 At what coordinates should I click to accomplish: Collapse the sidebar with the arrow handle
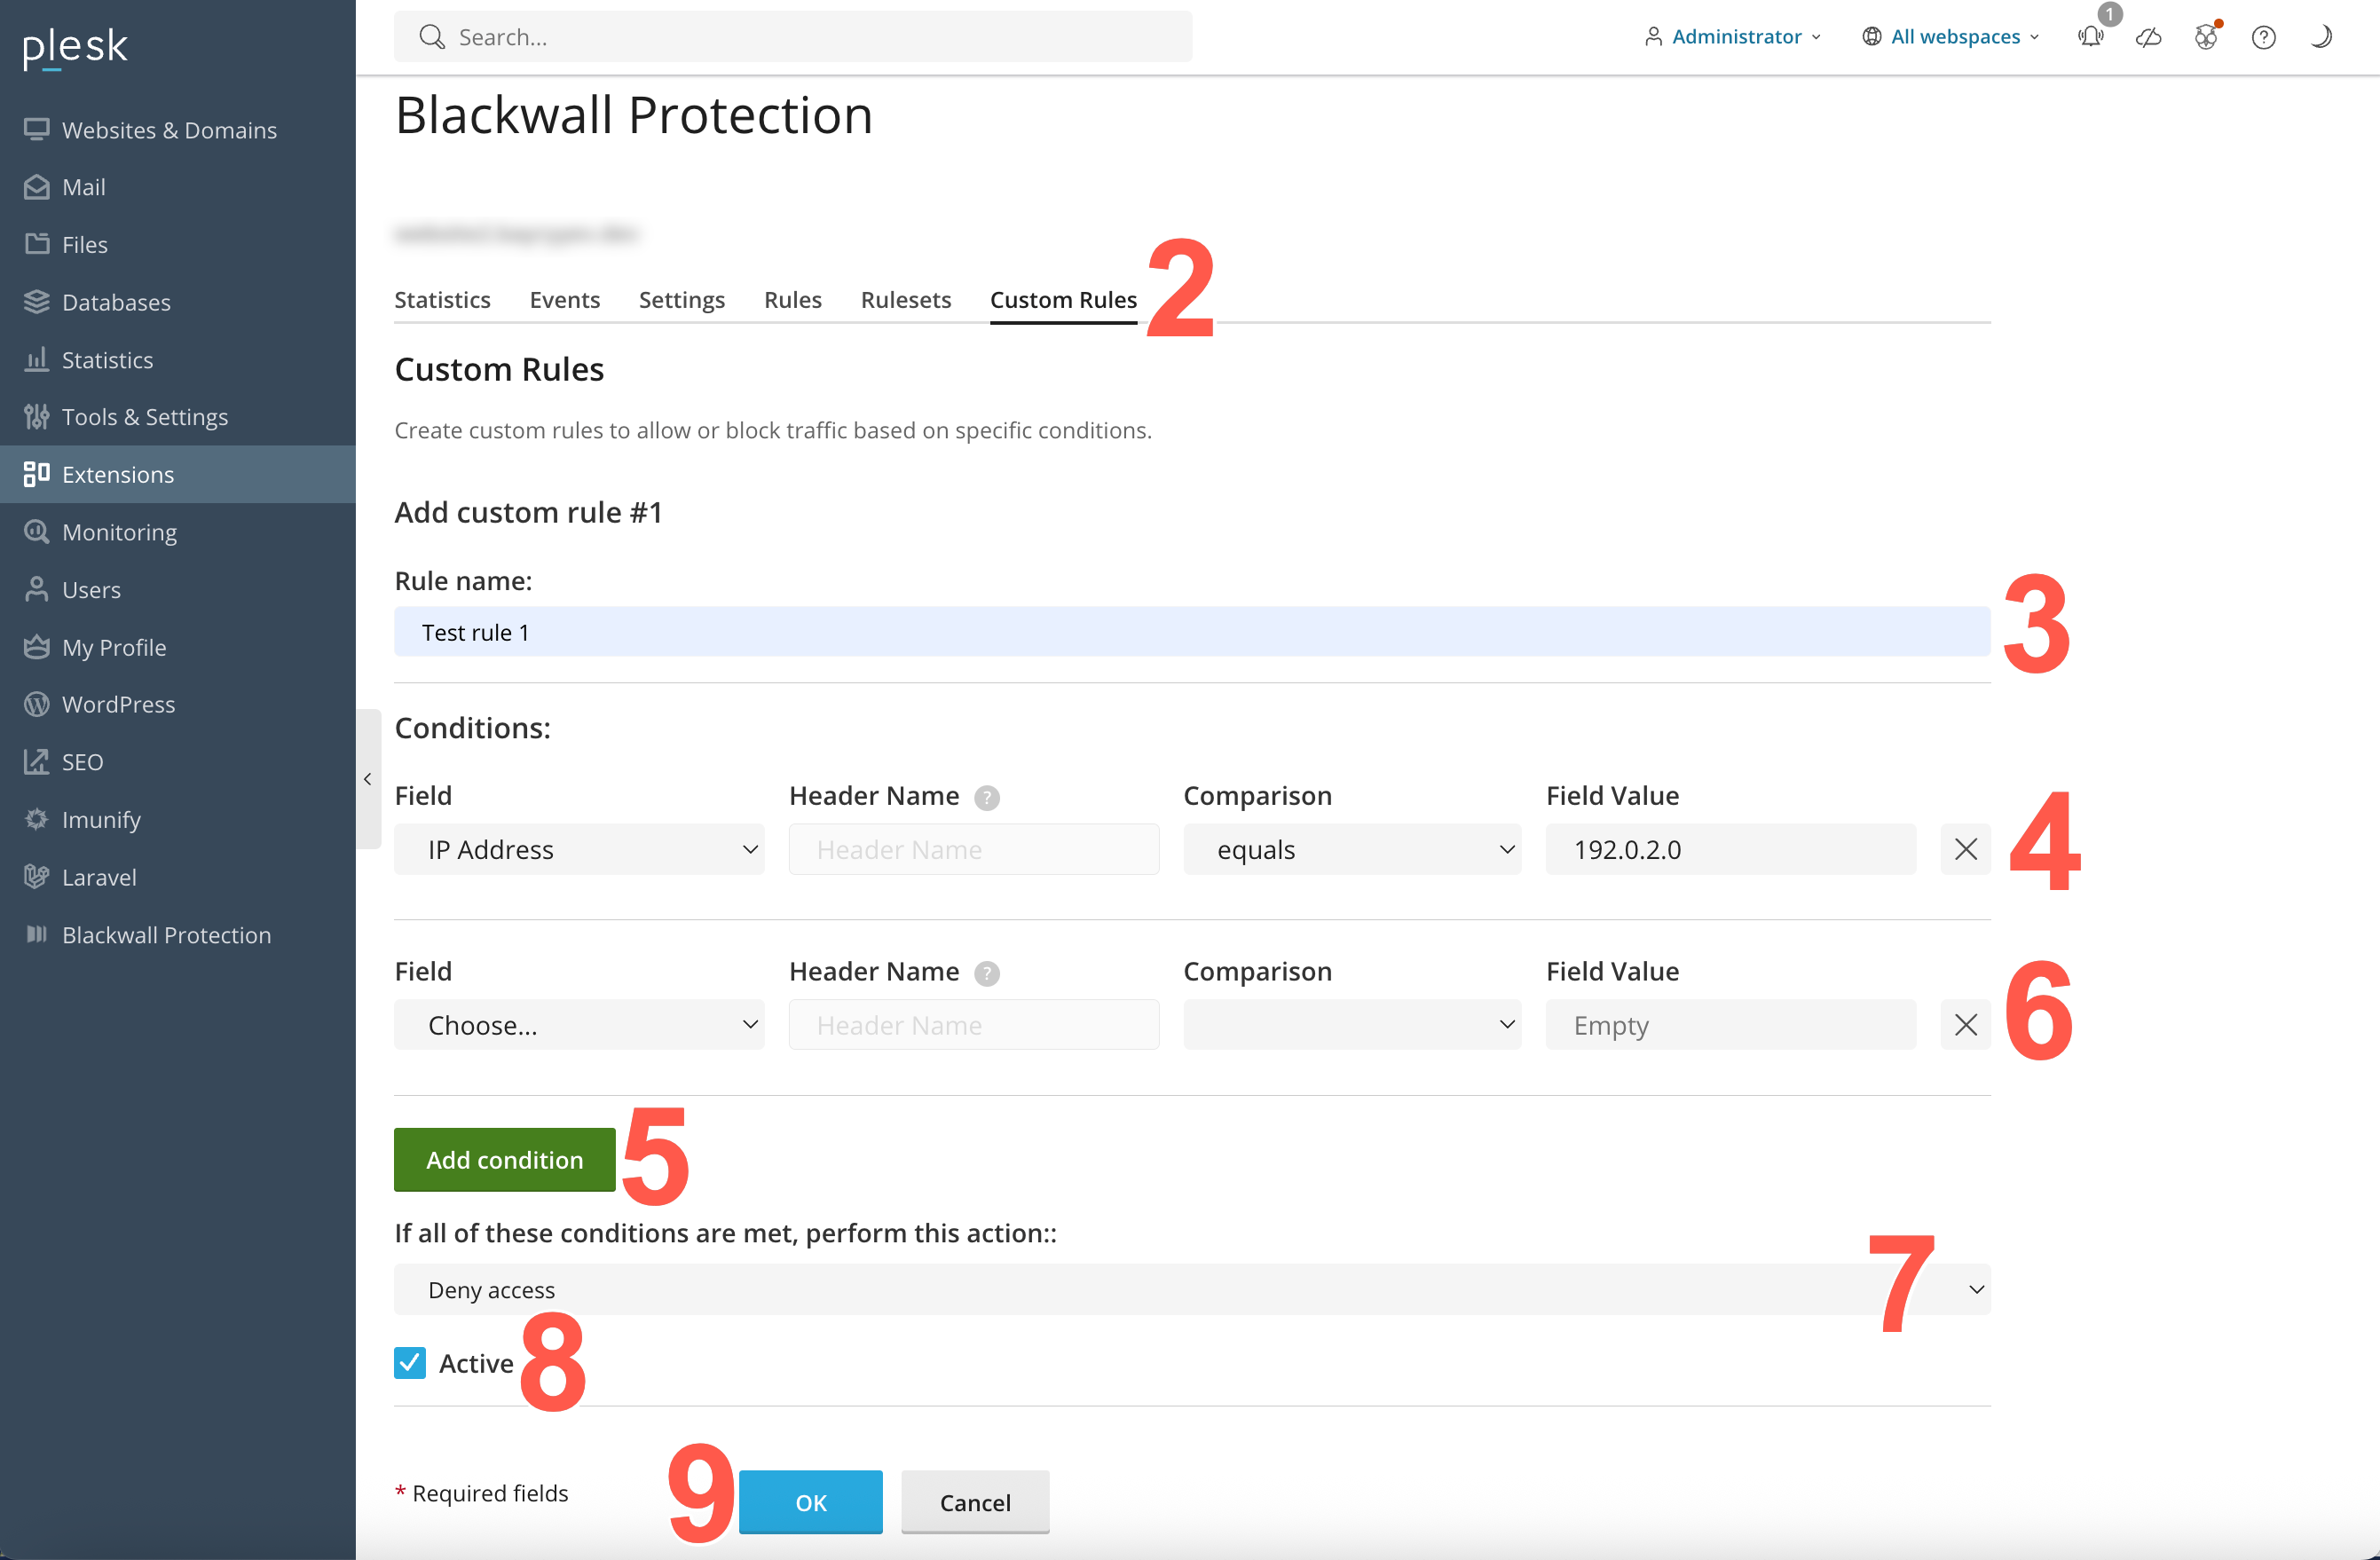[x=368, y=779]
